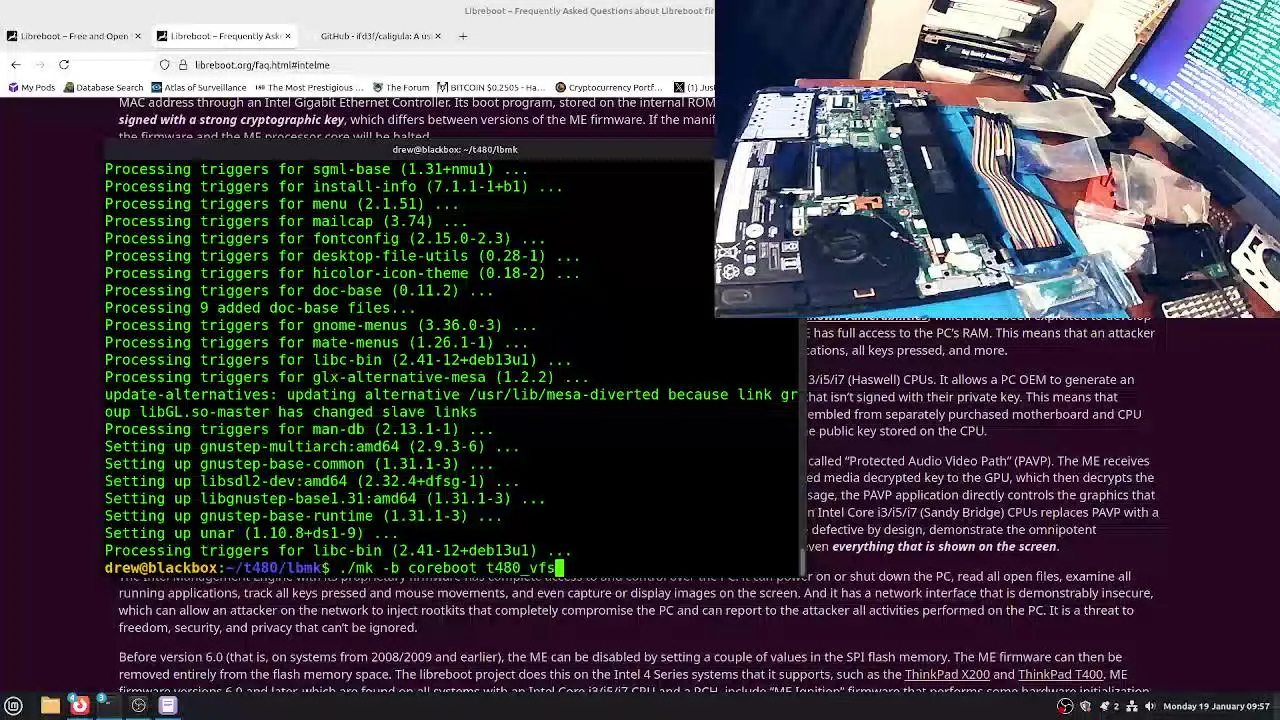
Task: Open The Most Prestigious bookmark
Action: click(310, 87)
